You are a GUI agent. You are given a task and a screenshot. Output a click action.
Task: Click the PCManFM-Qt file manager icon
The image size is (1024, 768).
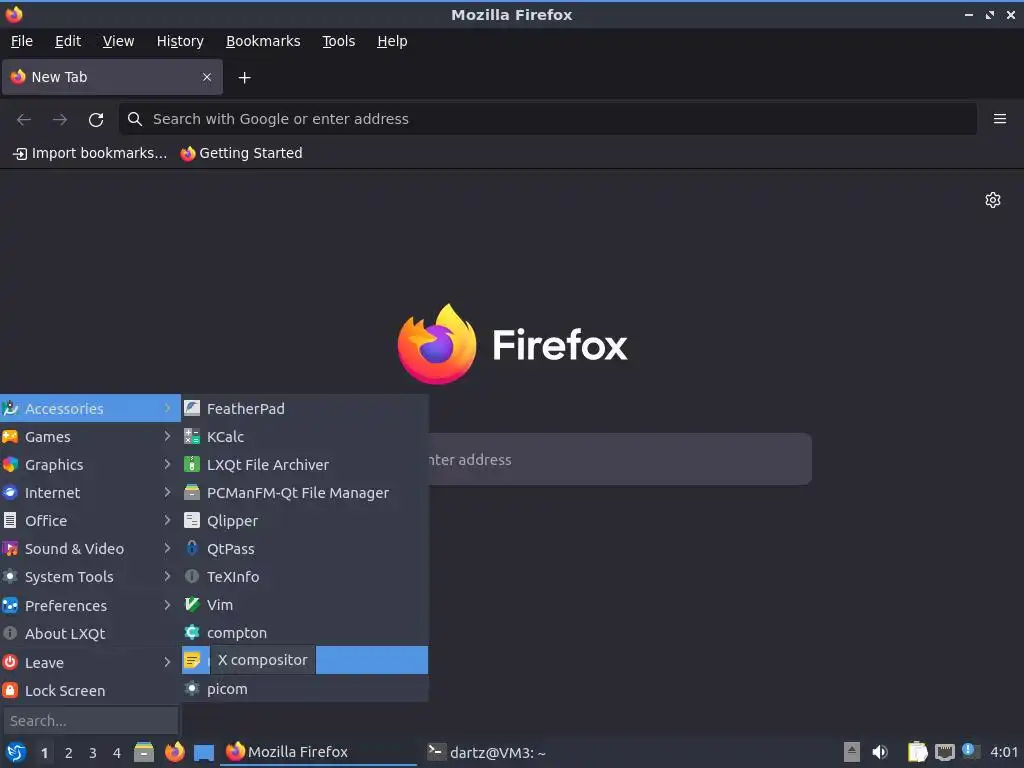click(x=192, y=493)
